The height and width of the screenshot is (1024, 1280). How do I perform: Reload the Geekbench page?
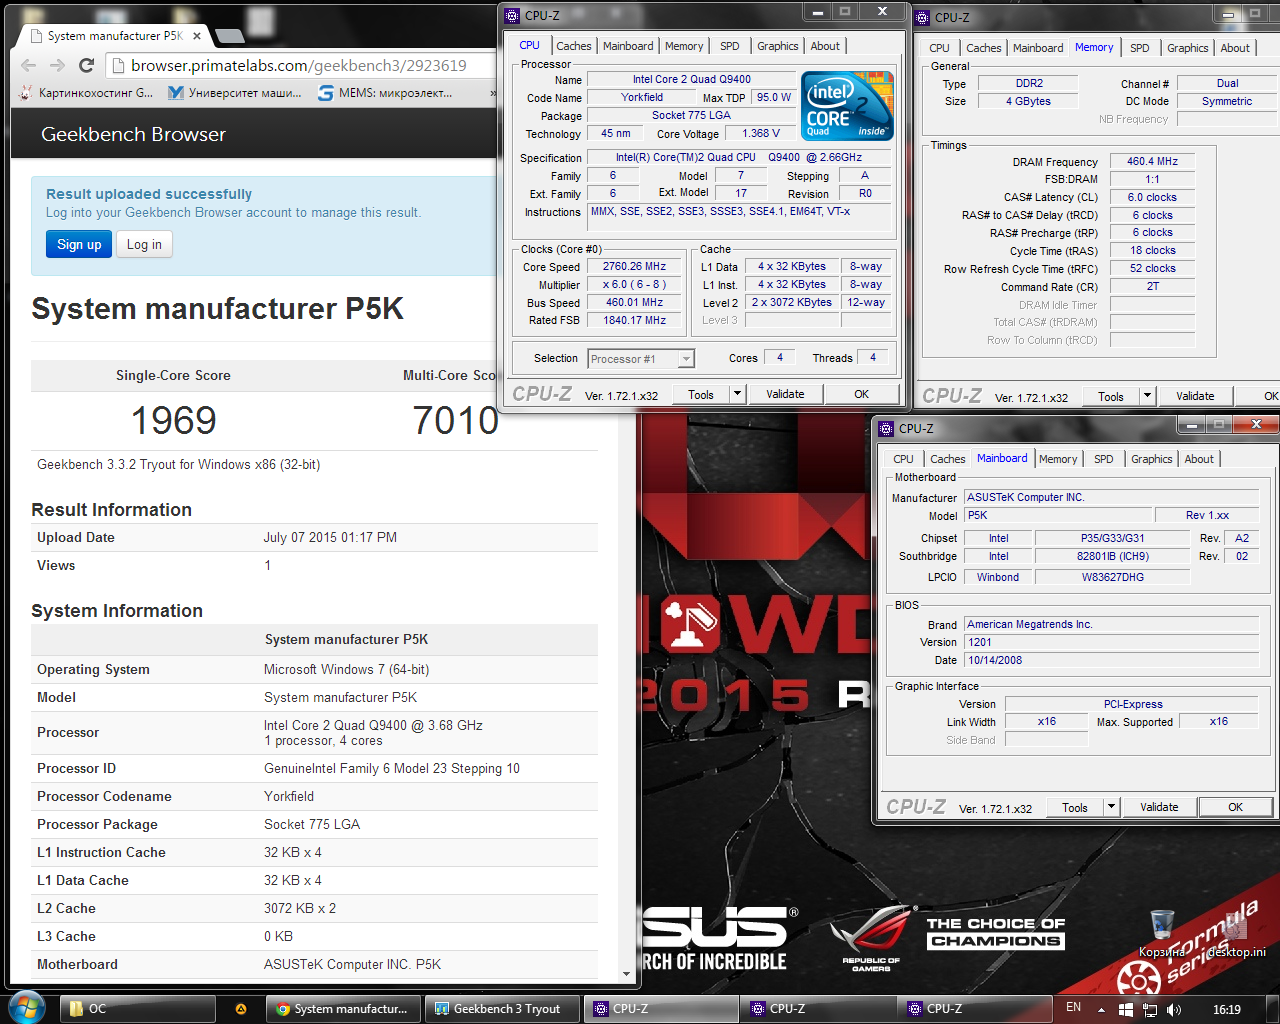86,65
